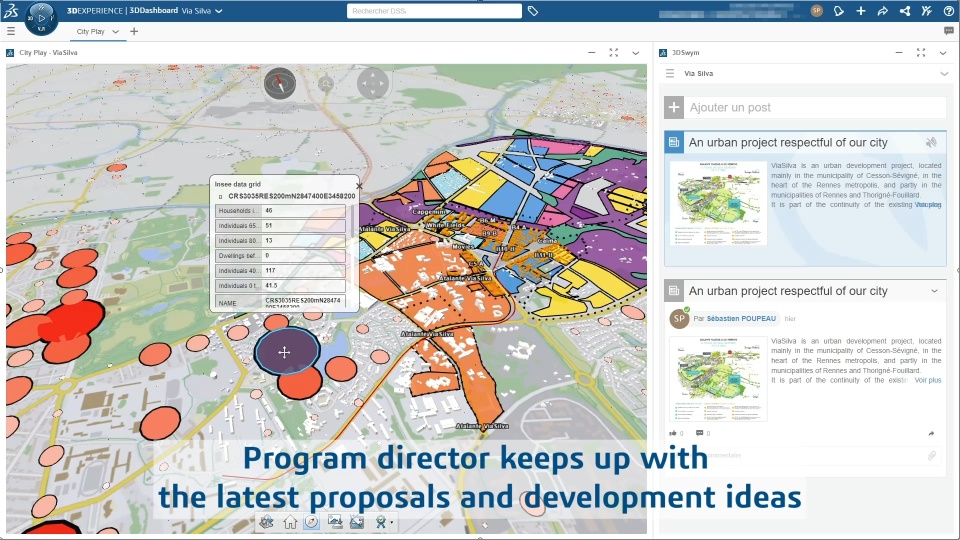This screenshot has height=540, width=960.
Task: Click the plus icon beside Ajouter un post
Action: click(x=673, y=107)
